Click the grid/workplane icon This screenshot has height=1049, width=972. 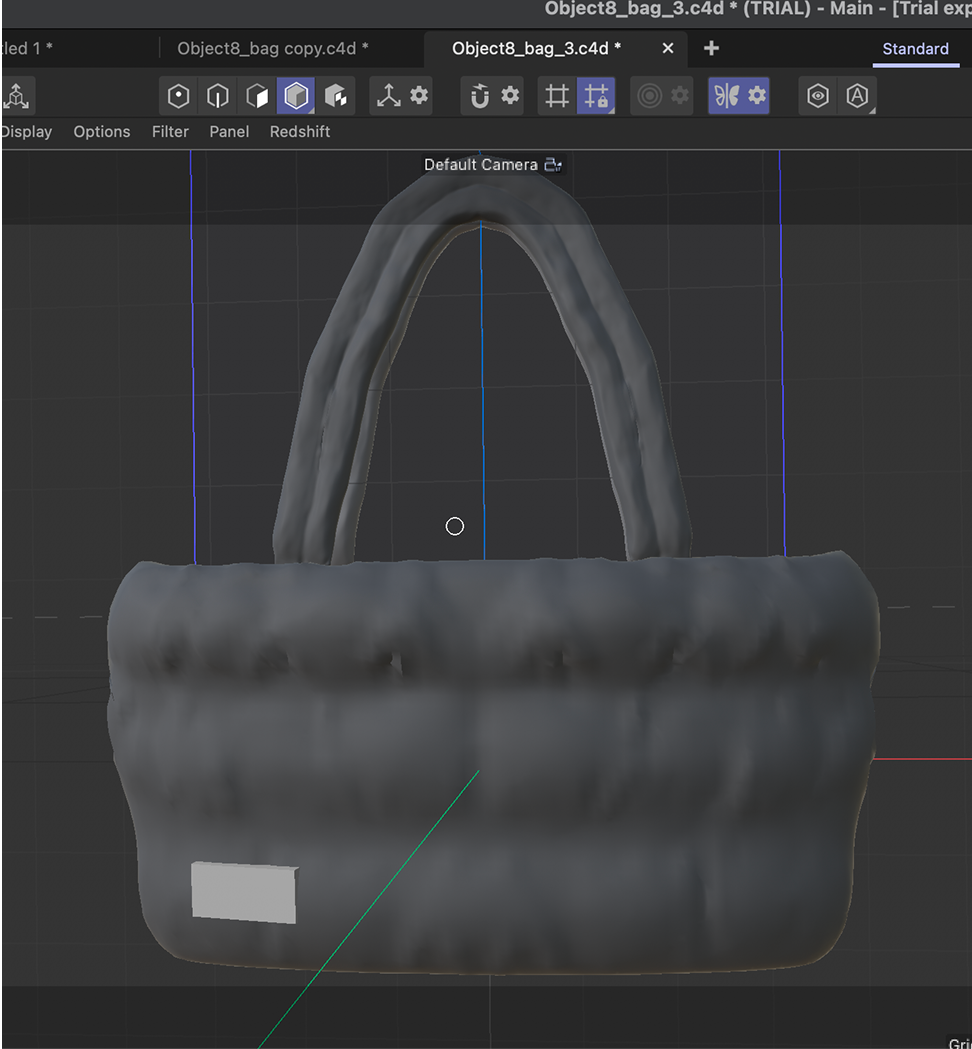tap(556, 96)
